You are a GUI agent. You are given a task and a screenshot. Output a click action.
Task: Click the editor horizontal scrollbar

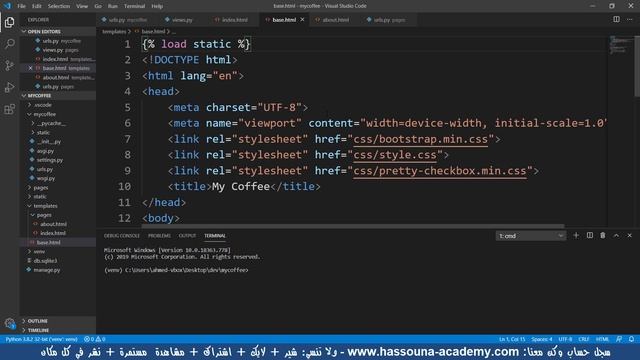click(353, 226)
